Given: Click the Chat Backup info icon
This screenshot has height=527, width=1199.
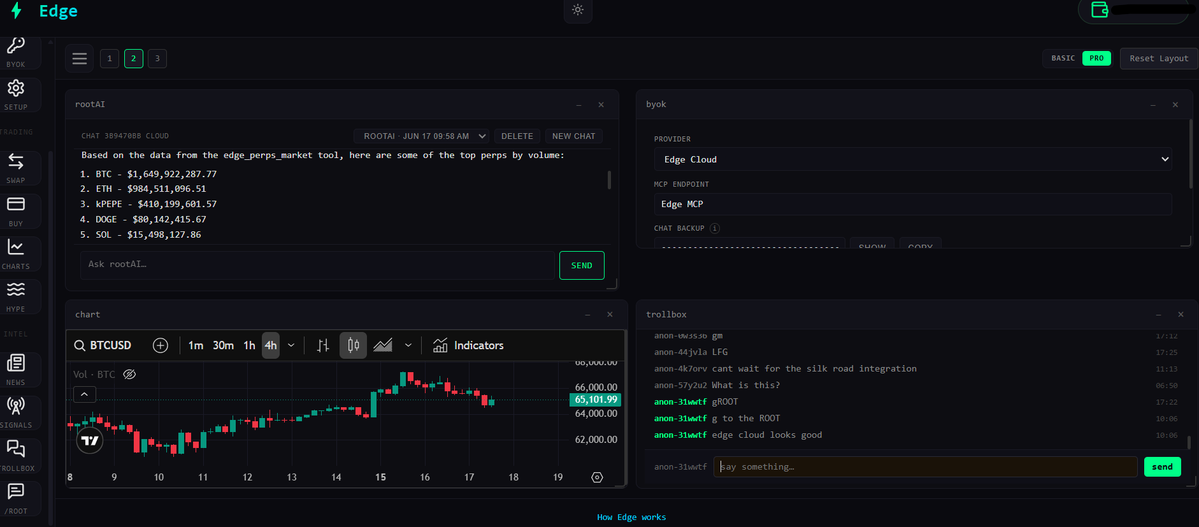Looking at the screenshot, I should pyautogui.click(x=715, y=228).
